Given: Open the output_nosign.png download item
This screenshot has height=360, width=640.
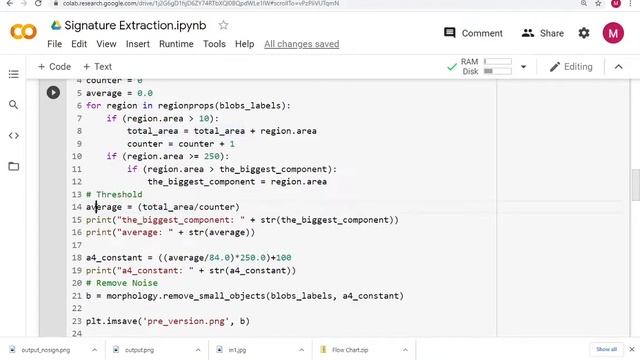Looking at the screenshot, I should click(x=45, y=350).
